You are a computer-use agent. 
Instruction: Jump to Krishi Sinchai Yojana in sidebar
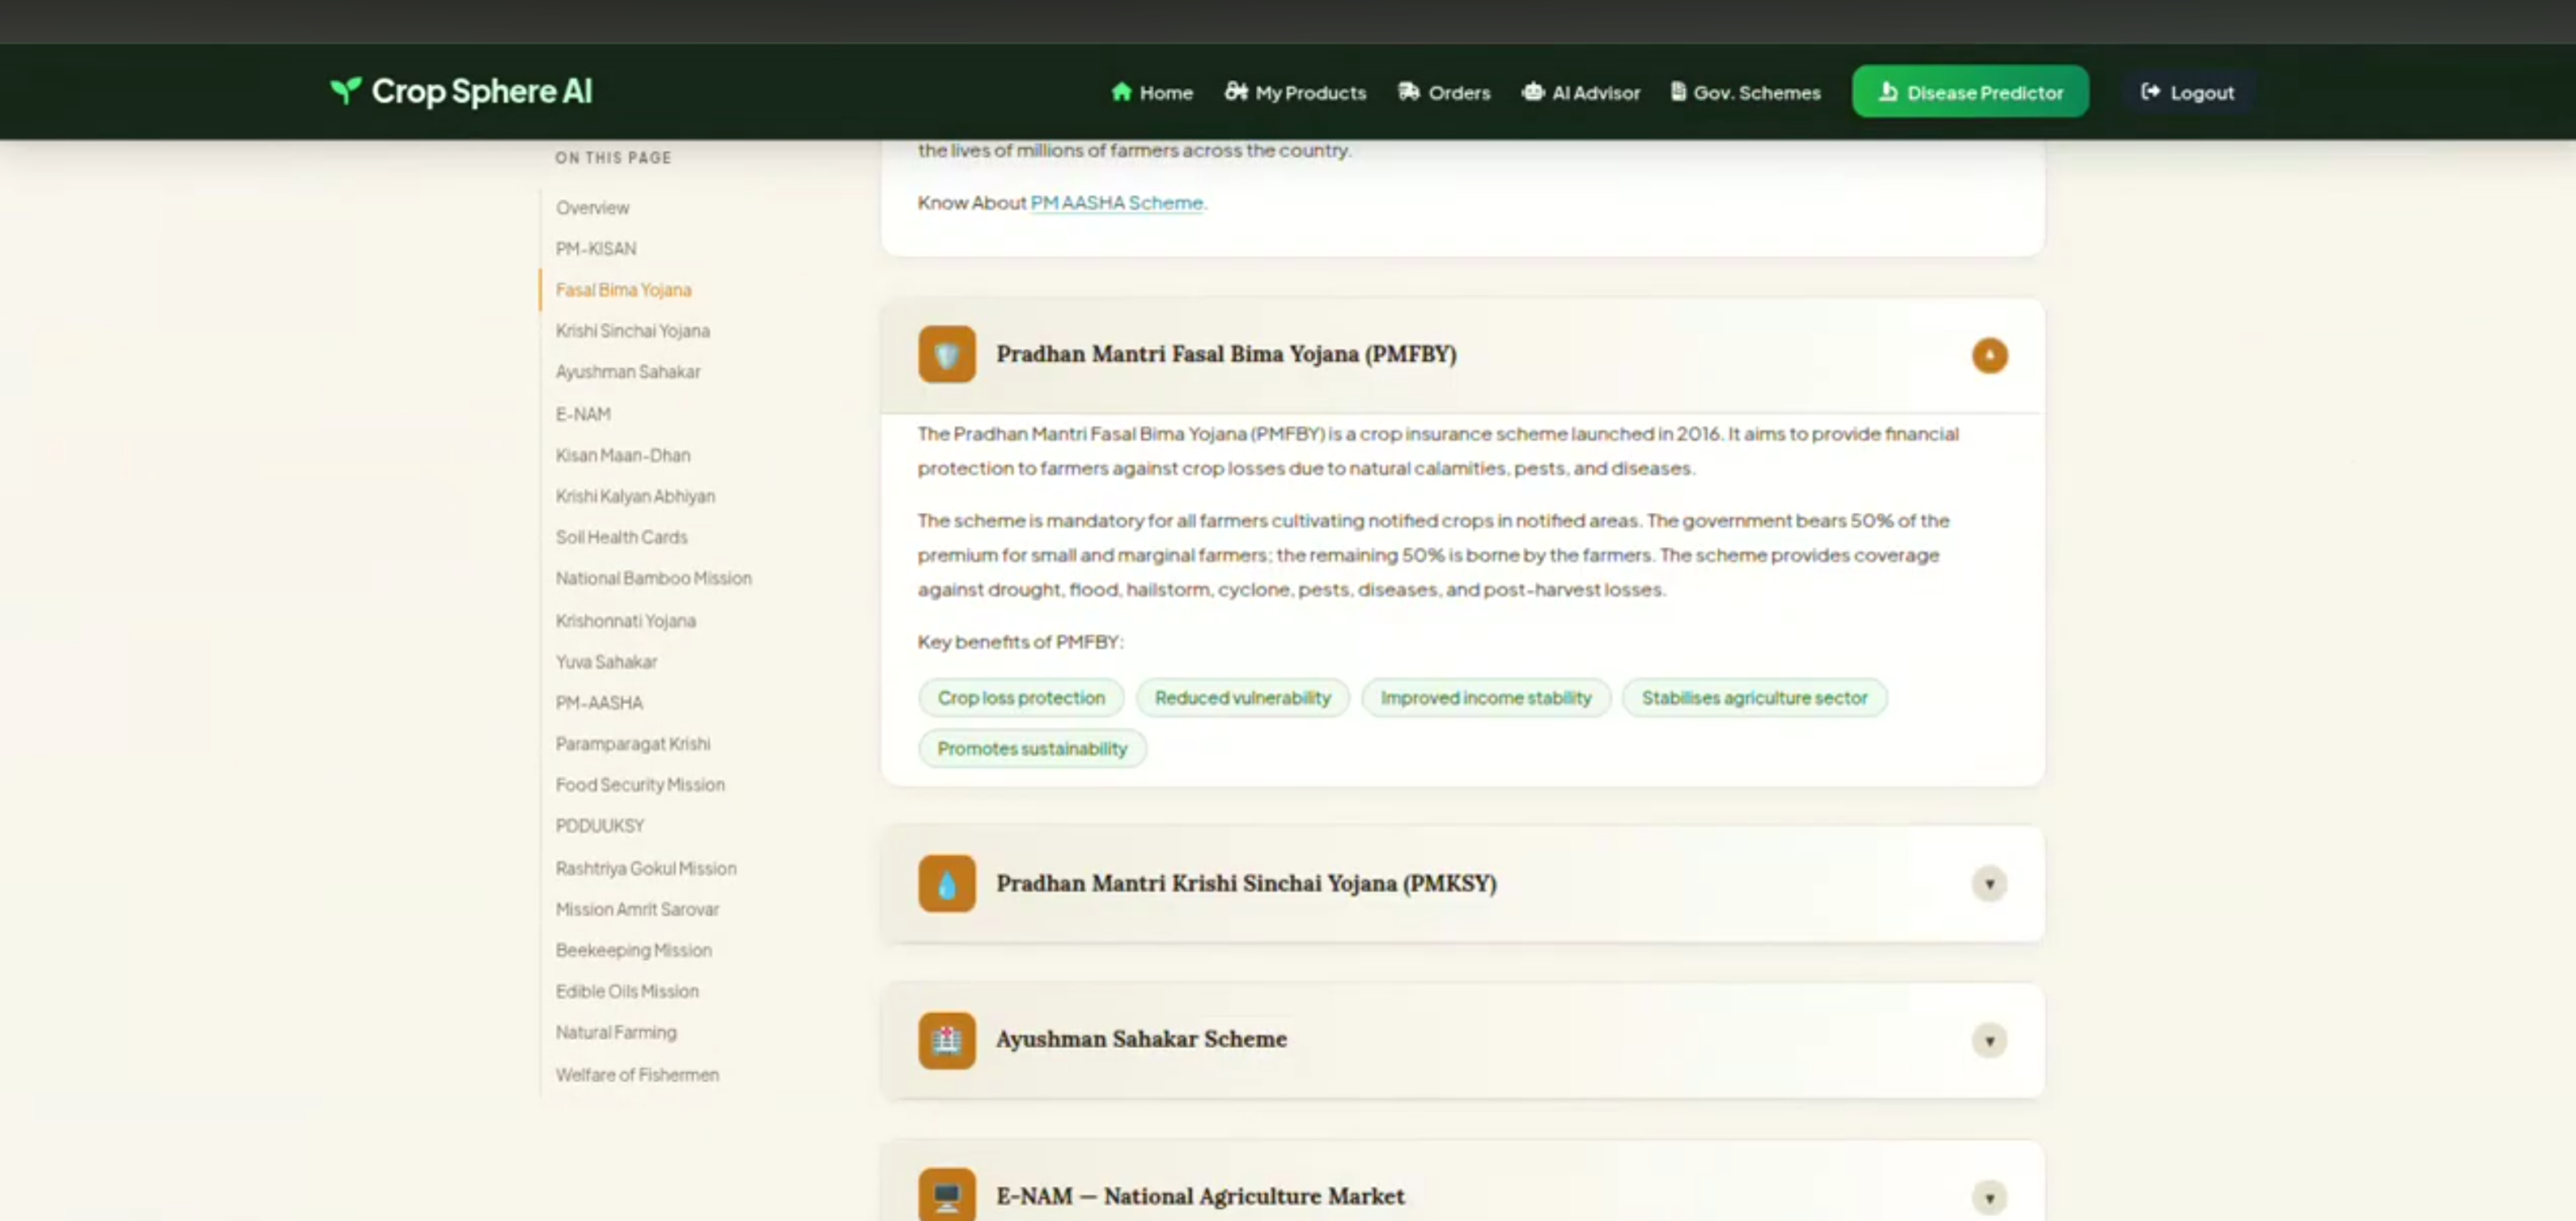click(x=632, y=330)
